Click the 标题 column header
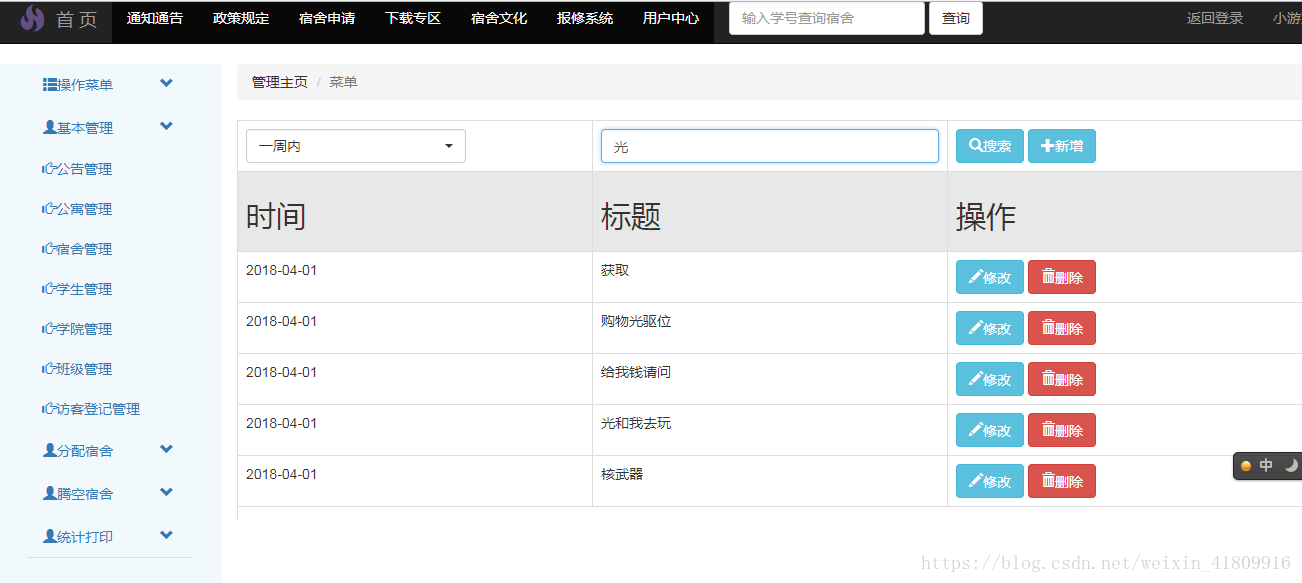The height and width of the screenshot is (583, 1302). click(x=631, y=216)
